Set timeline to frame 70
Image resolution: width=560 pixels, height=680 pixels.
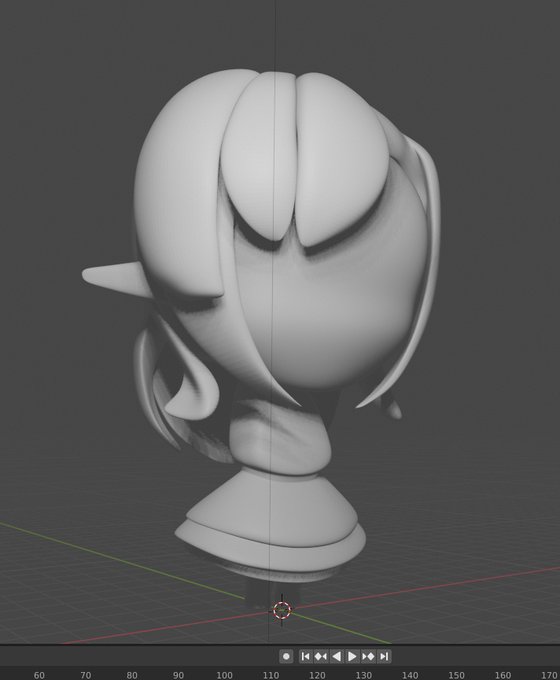tap(85, 675)
